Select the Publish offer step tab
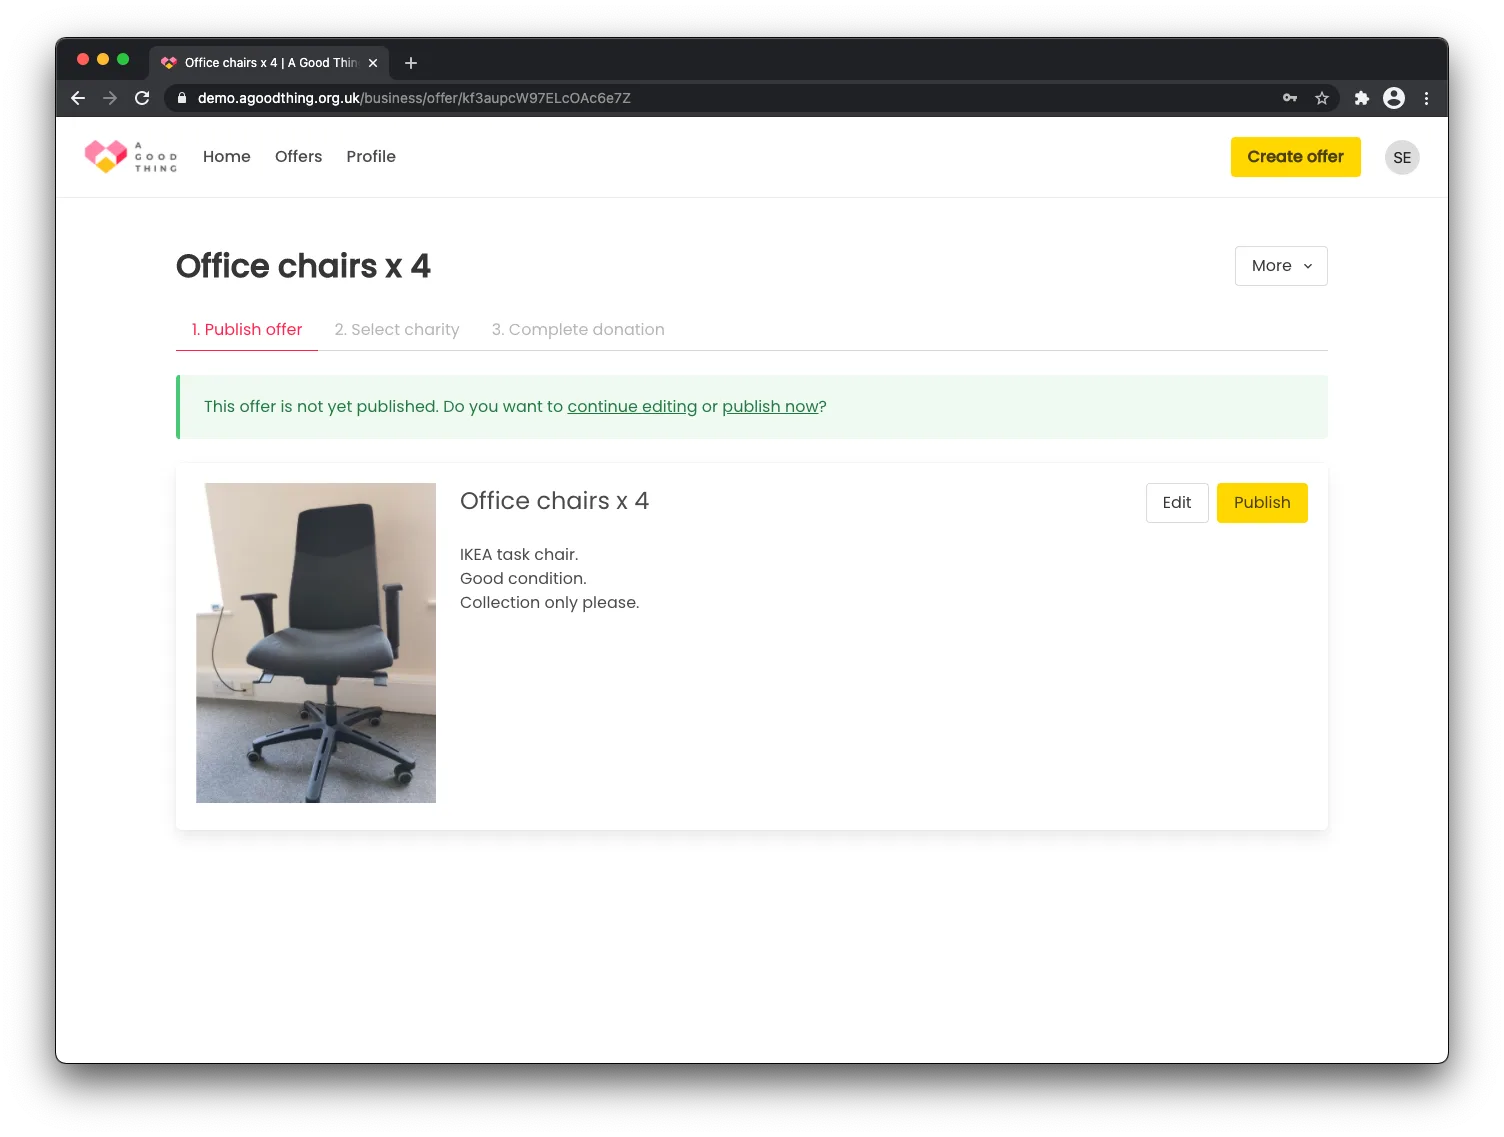Screen dimensions: 1504x1137 247,329
